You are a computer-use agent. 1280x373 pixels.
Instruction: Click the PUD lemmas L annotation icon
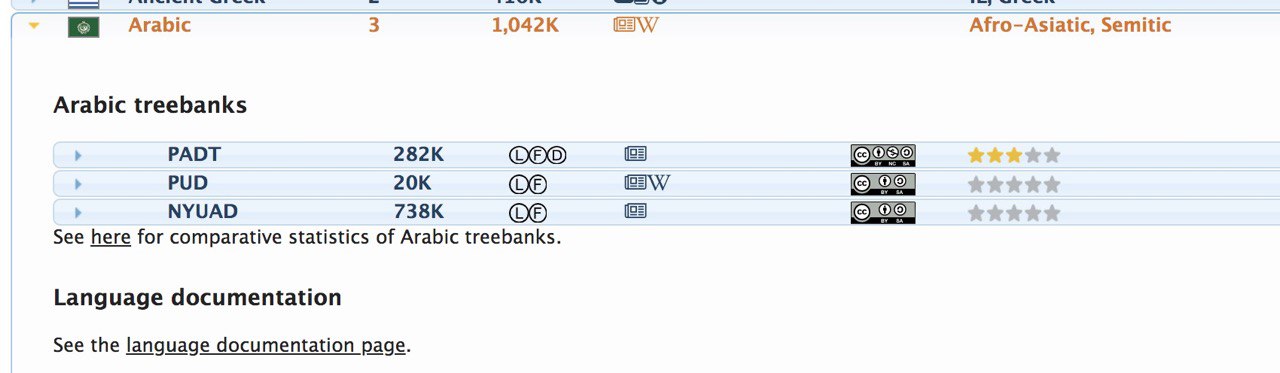pos(517,184)
